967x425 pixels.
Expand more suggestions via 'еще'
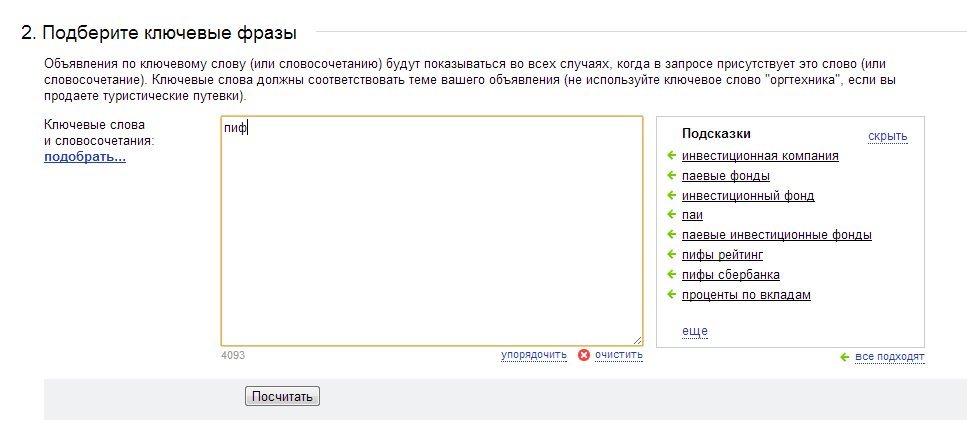694,331
